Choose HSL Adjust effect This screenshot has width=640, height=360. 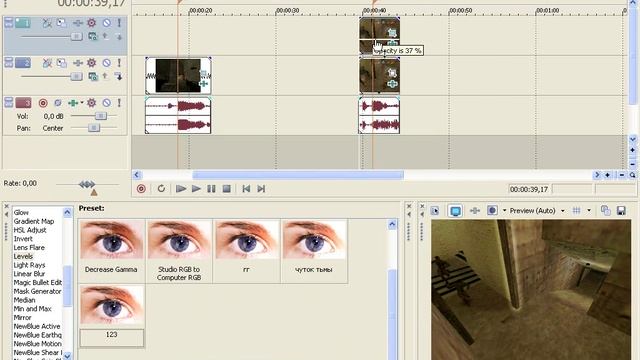pos(30,230)
